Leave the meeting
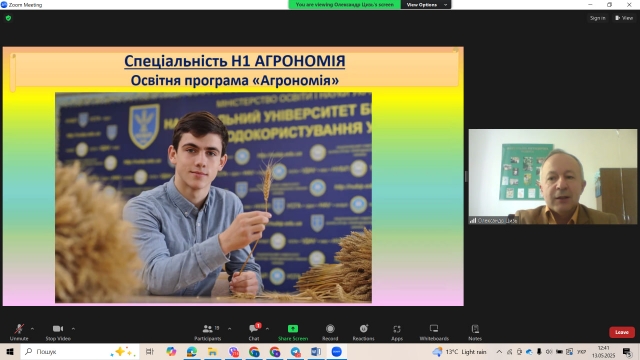Image resolution: width=640 pixels, height=360 pixels. 622,332
